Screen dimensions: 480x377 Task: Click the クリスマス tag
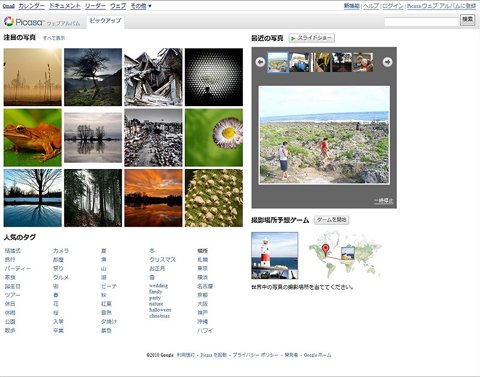162,260
